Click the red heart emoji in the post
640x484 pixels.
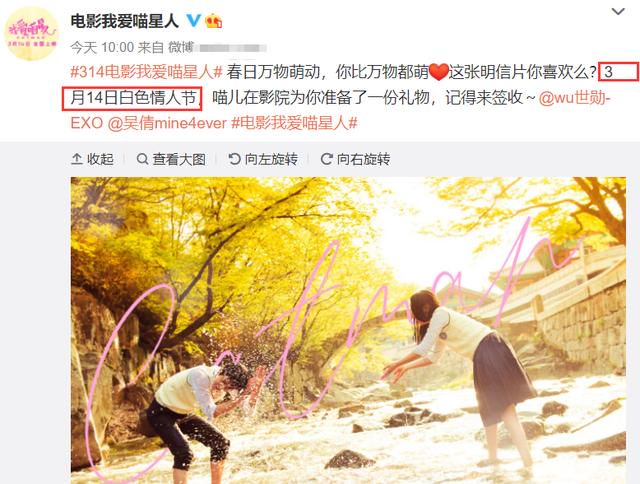pos(439,73)
